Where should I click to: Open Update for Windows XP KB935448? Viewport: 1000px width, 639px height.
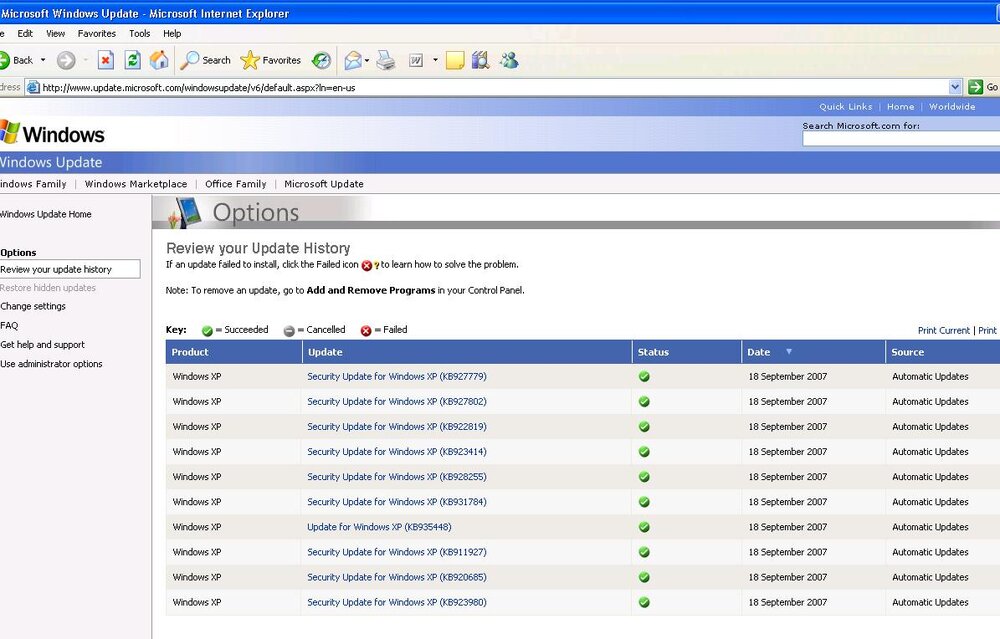pyautogui.click(x=379, y=527)
